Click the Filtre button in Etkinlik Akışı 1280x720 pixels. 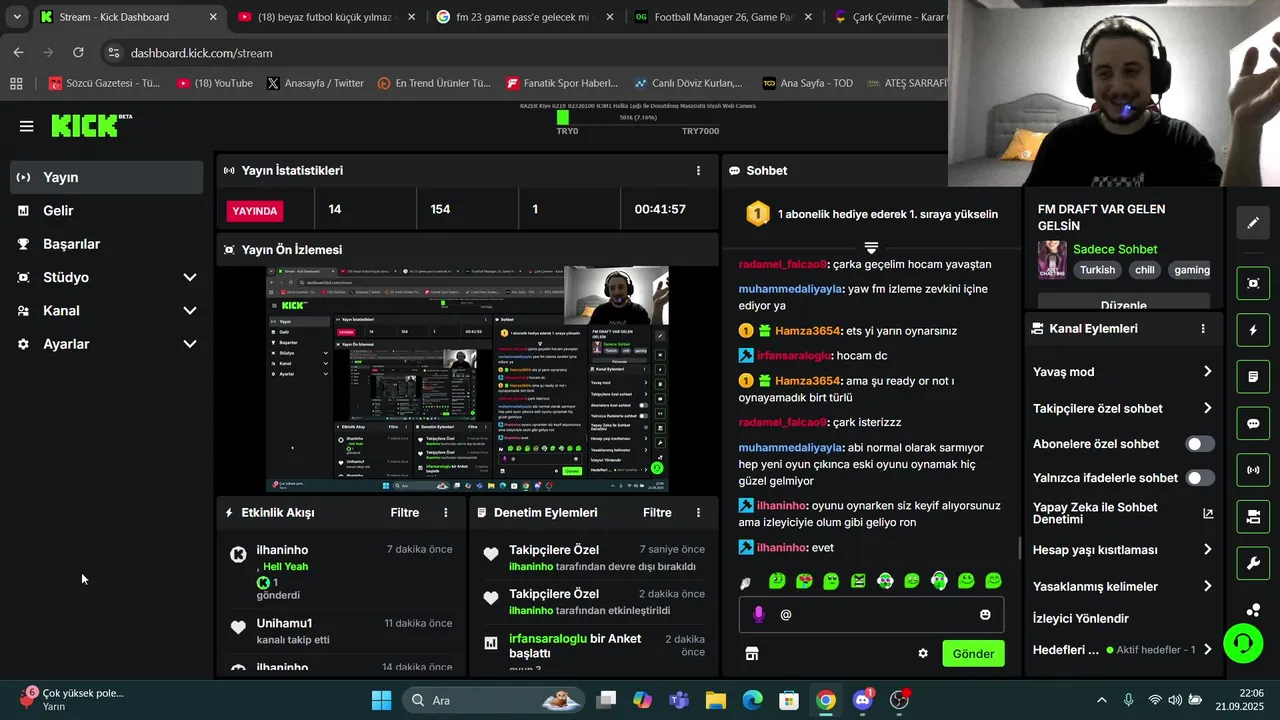pyautogui.click(x=405, y=513)
